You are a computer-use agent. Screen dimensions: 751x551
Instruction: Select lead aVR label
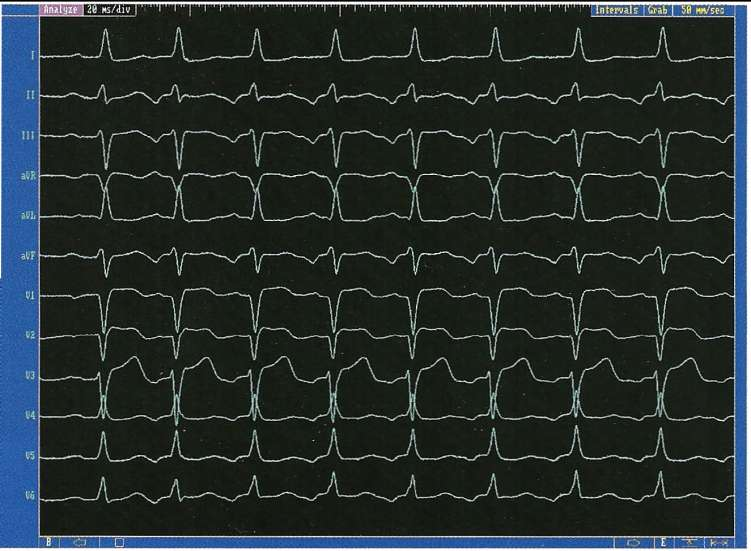click(x=28, y=176)
